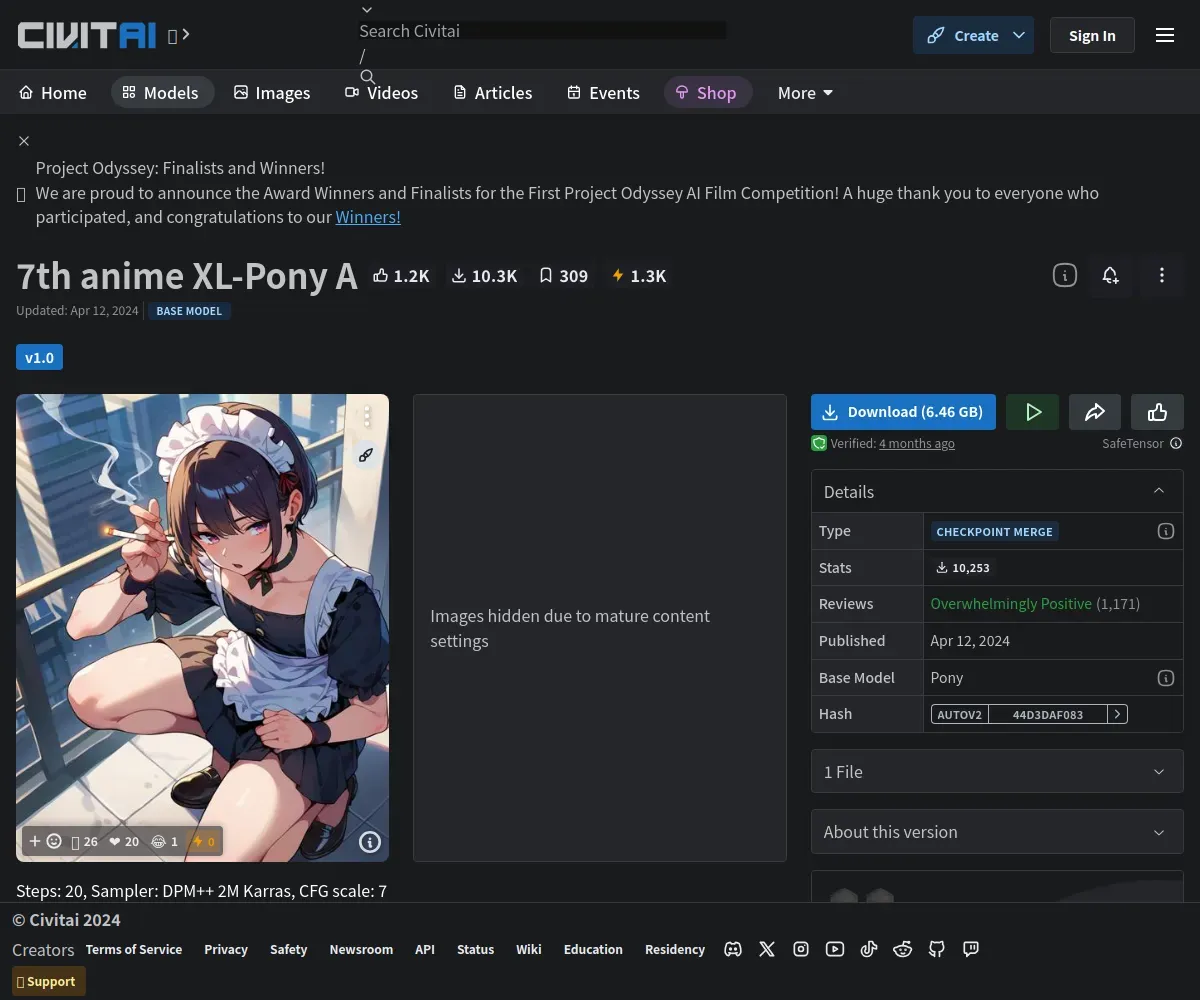Viewport: 1200px width, 1000px height.
Task: Open the Twitch footer icon
Action: pos(971,949)
